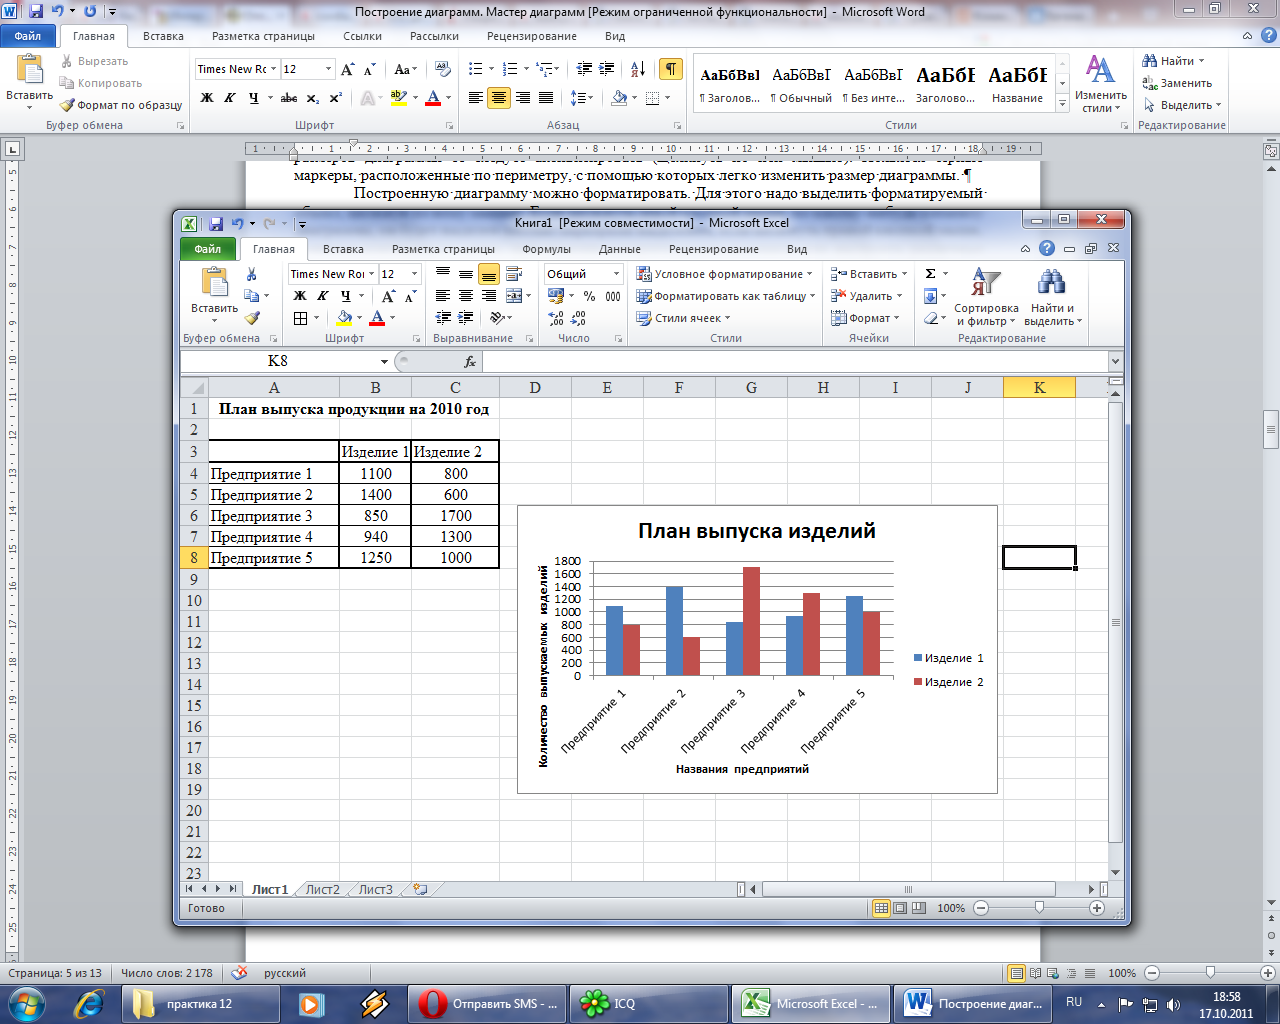
Task: Click Excel insert function fx icon
Action: (x=470, y=361)
